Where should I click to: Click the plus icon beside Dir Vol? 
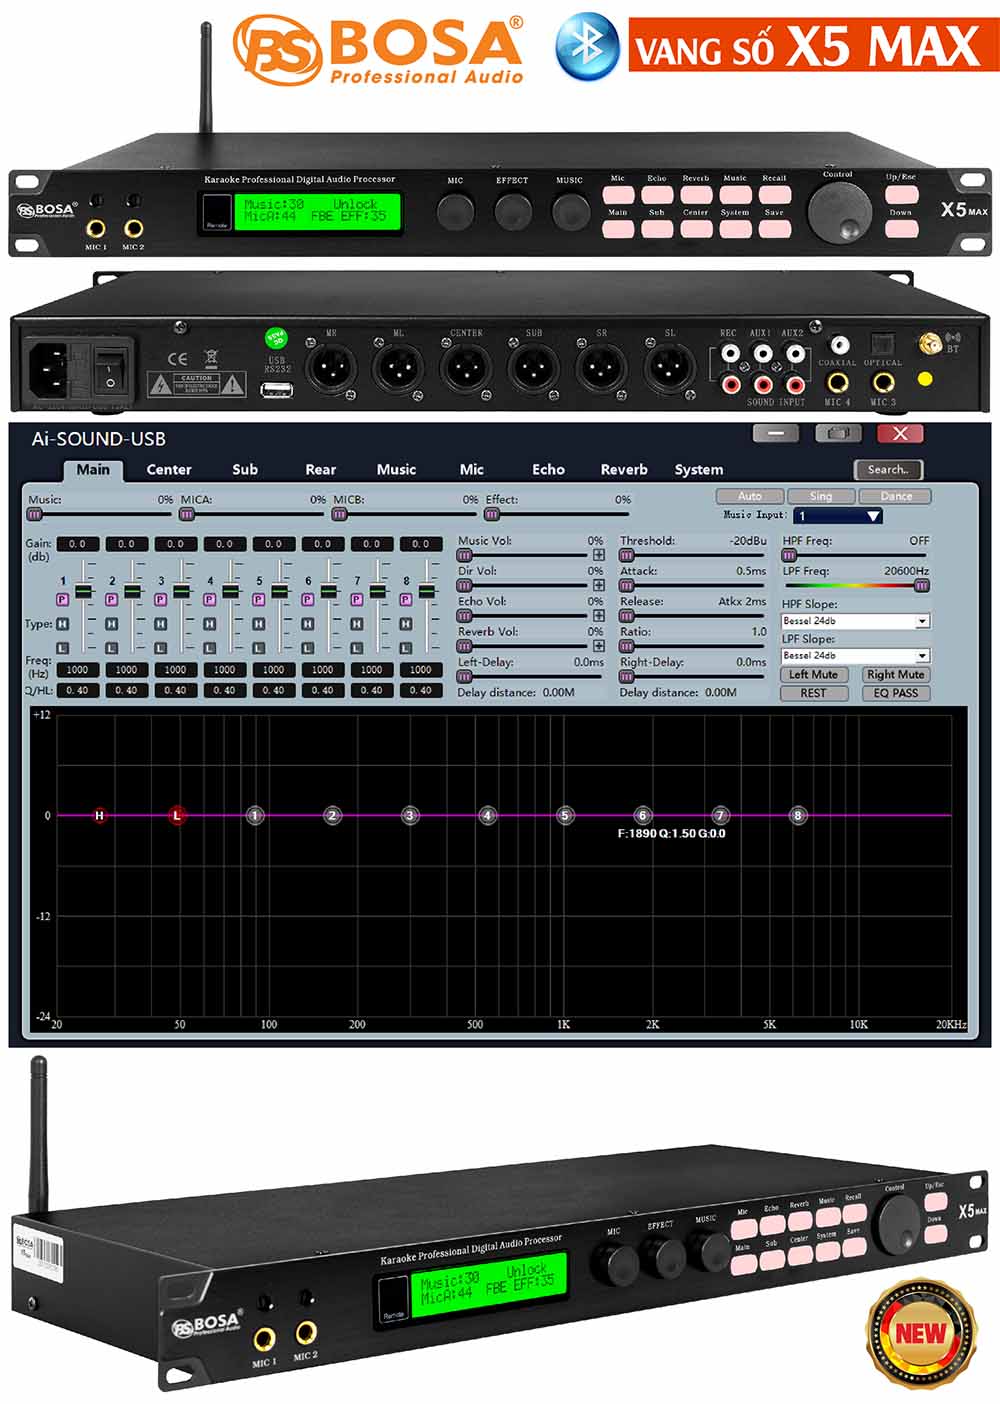pyautogui.click(x=599, y=585)
